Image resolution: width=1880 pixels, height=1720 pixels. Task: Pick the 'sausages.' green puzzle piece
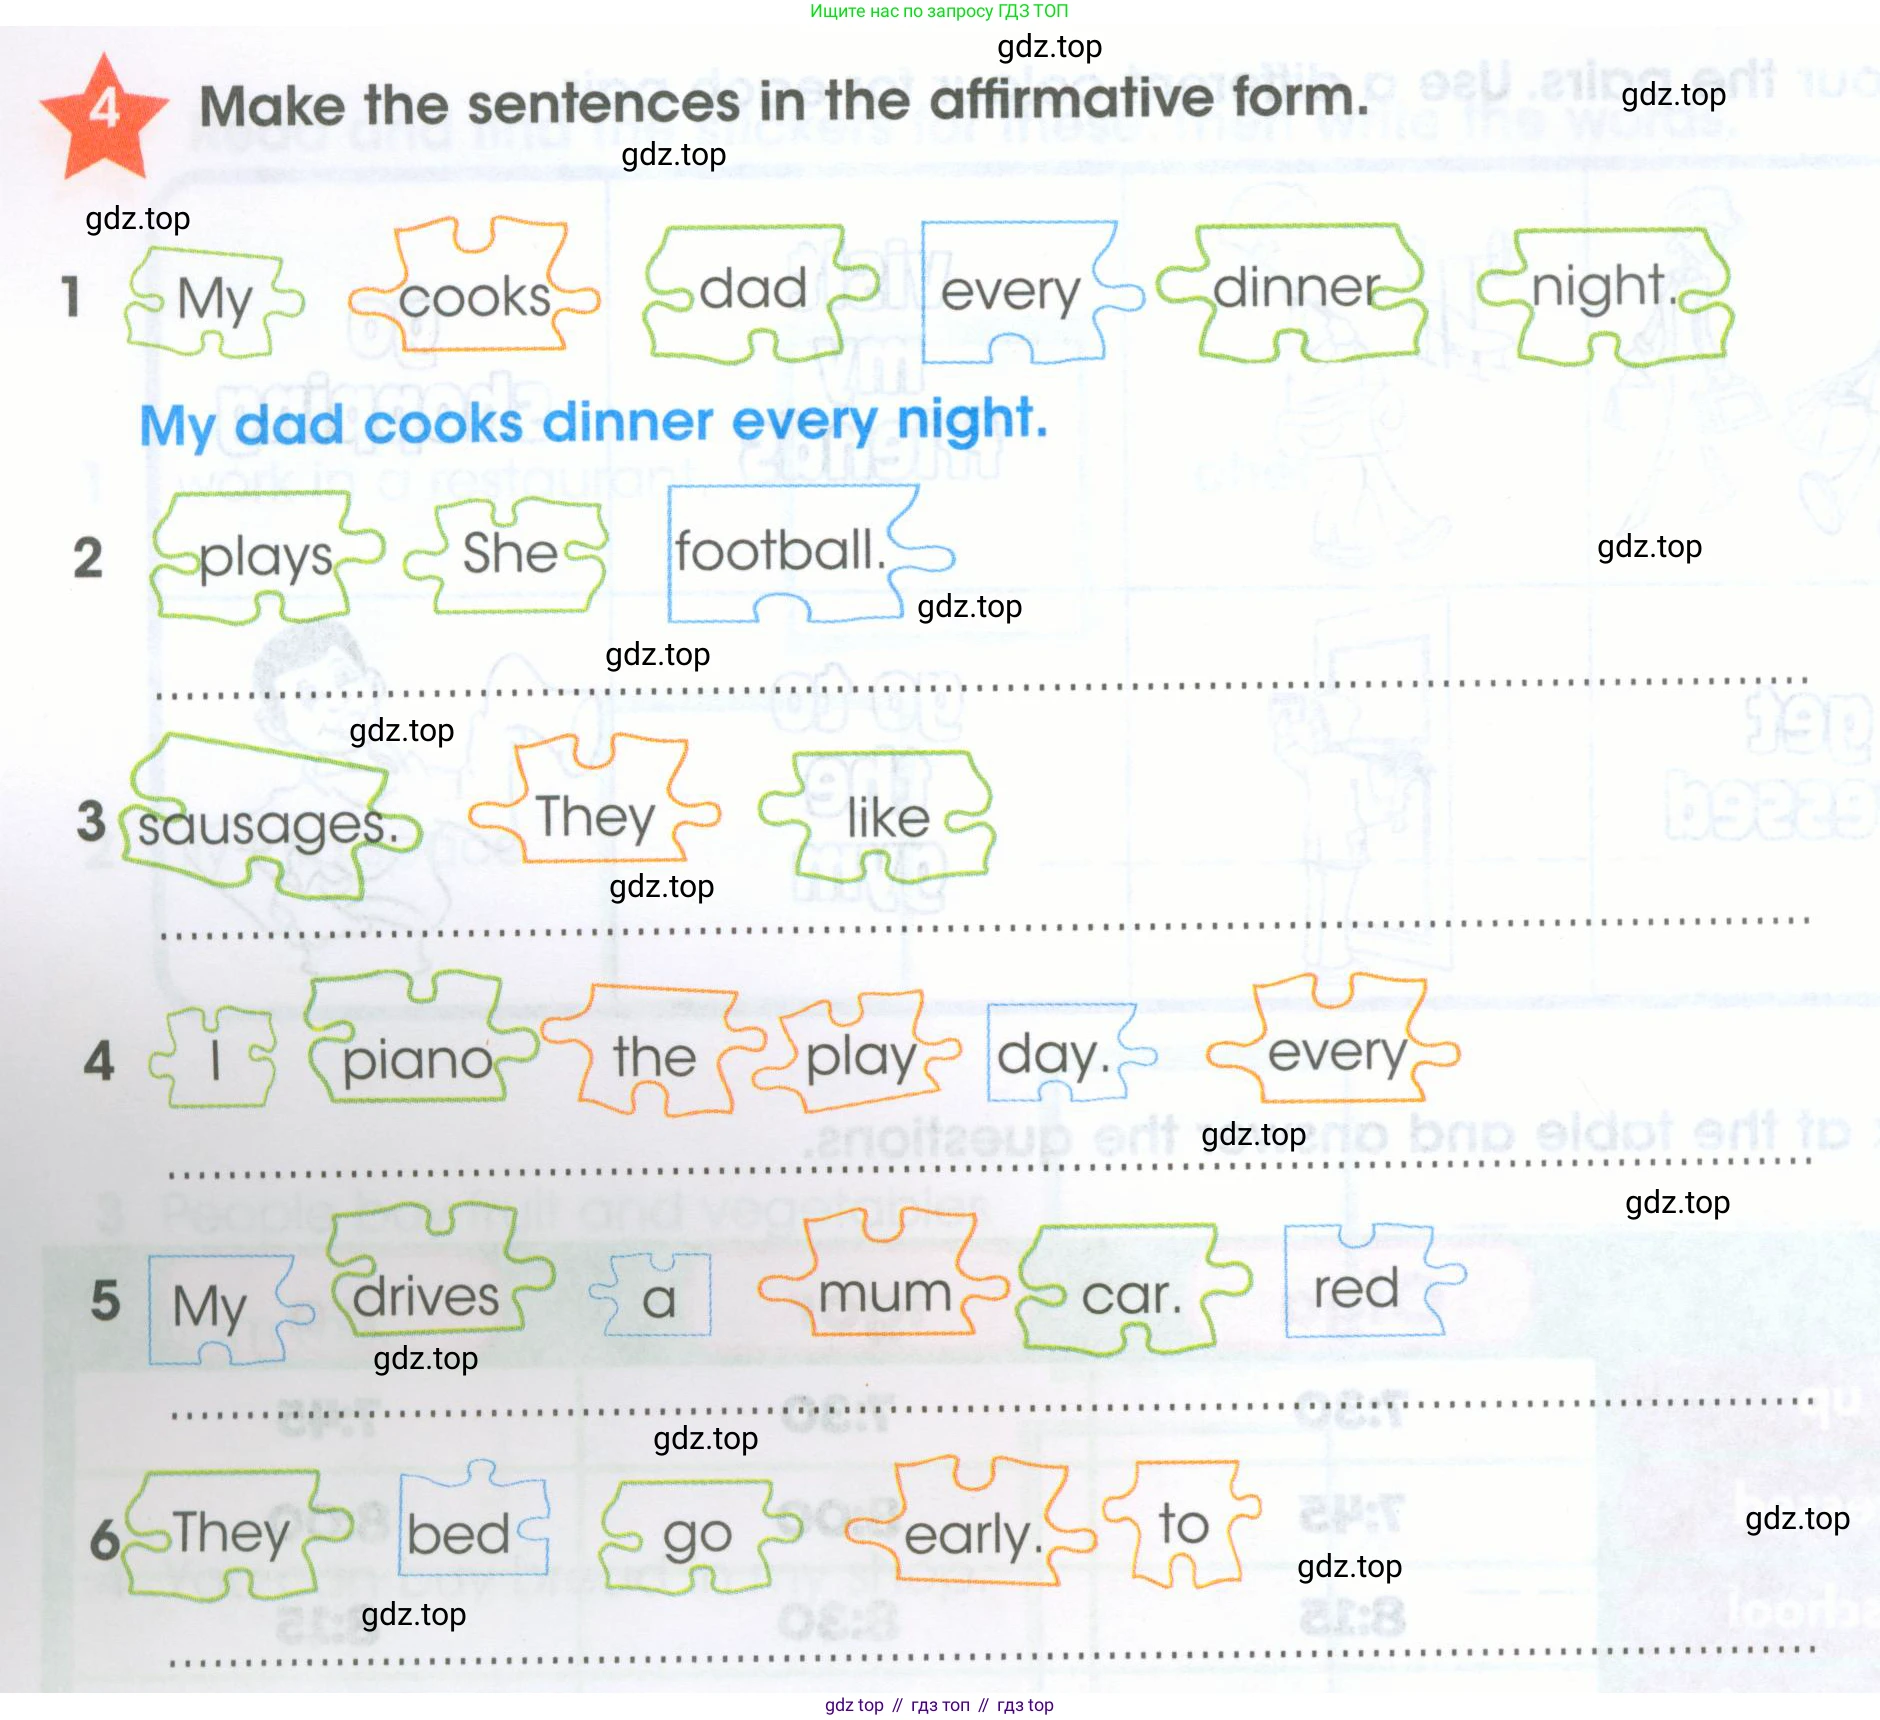click(270, 815)
